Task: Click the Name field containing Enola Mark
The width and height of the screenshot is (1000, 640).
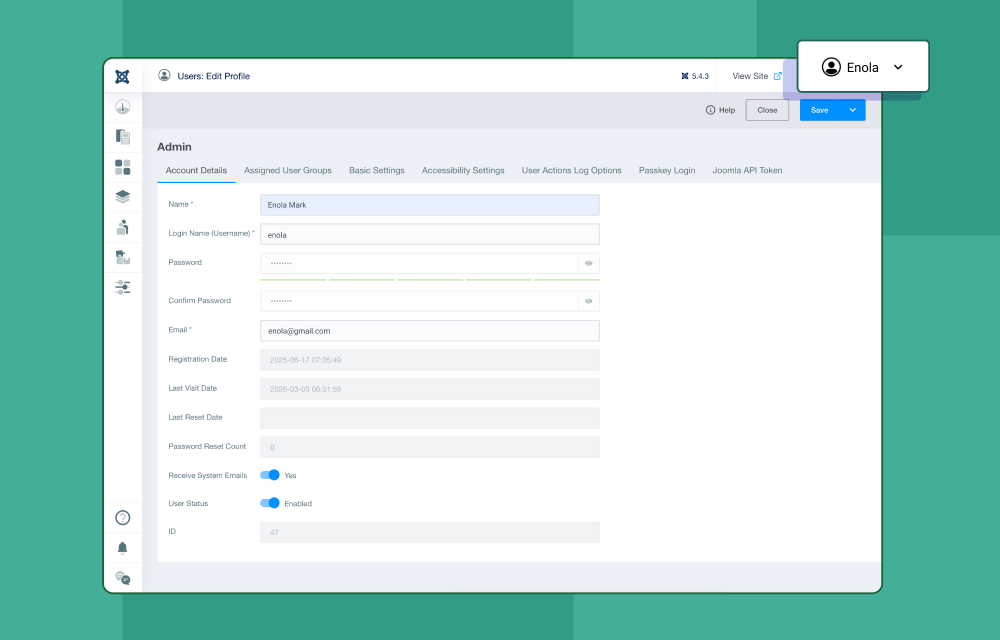Action: (430, 205)
